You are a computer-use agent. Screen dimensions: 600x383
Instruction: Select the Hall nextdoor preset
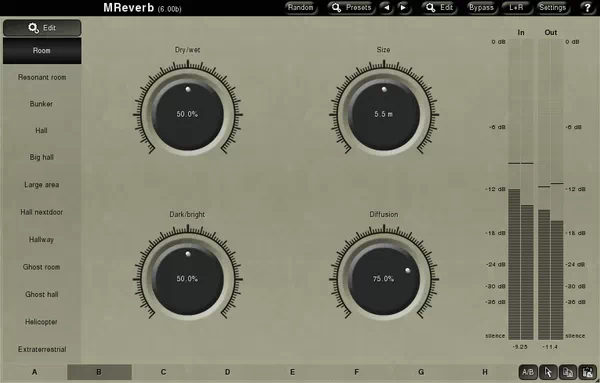(42, 212)
